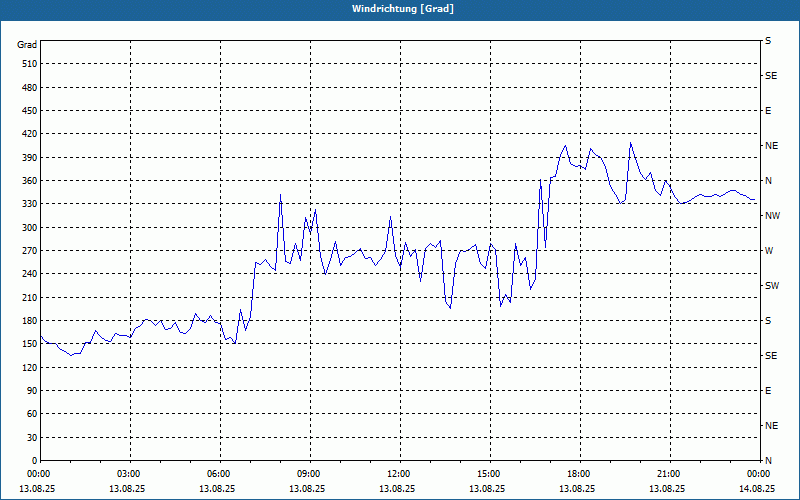Click the 21:00 time label
The height and width of the screenshot is (500, 800).
click(669, 473)
